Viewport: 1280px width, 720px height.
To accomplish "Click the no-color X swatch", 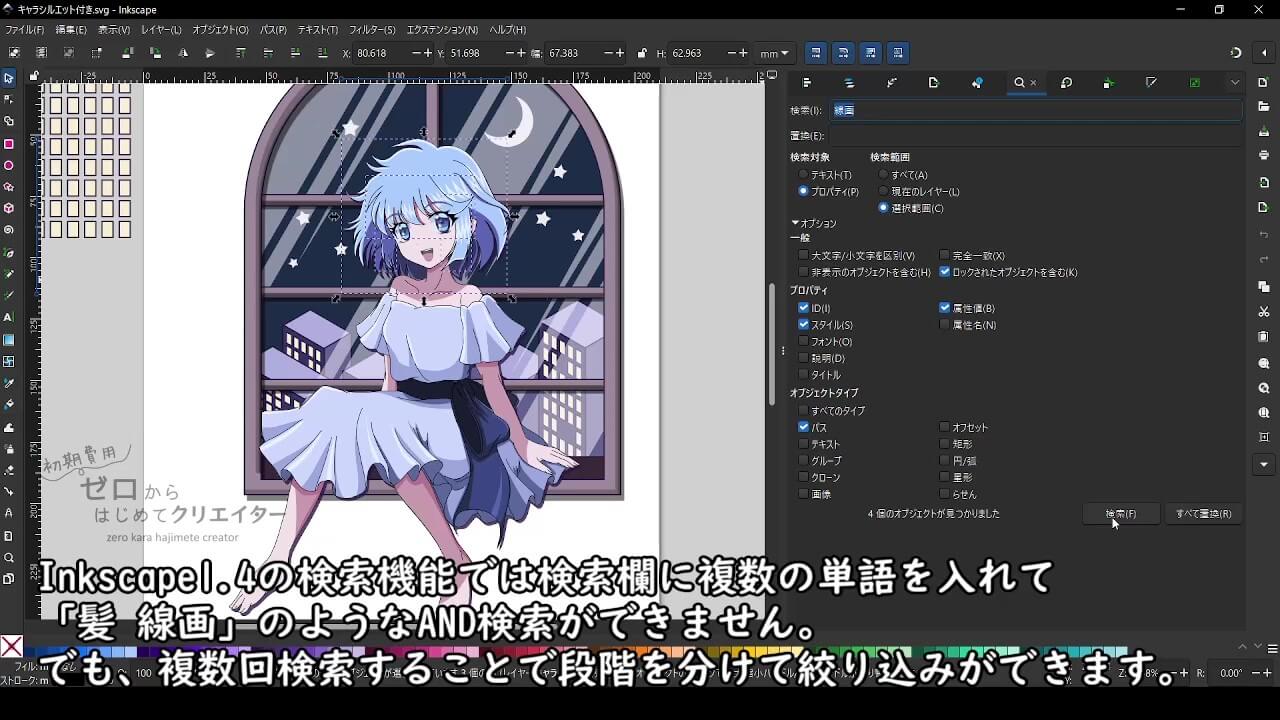I will 12,646.
